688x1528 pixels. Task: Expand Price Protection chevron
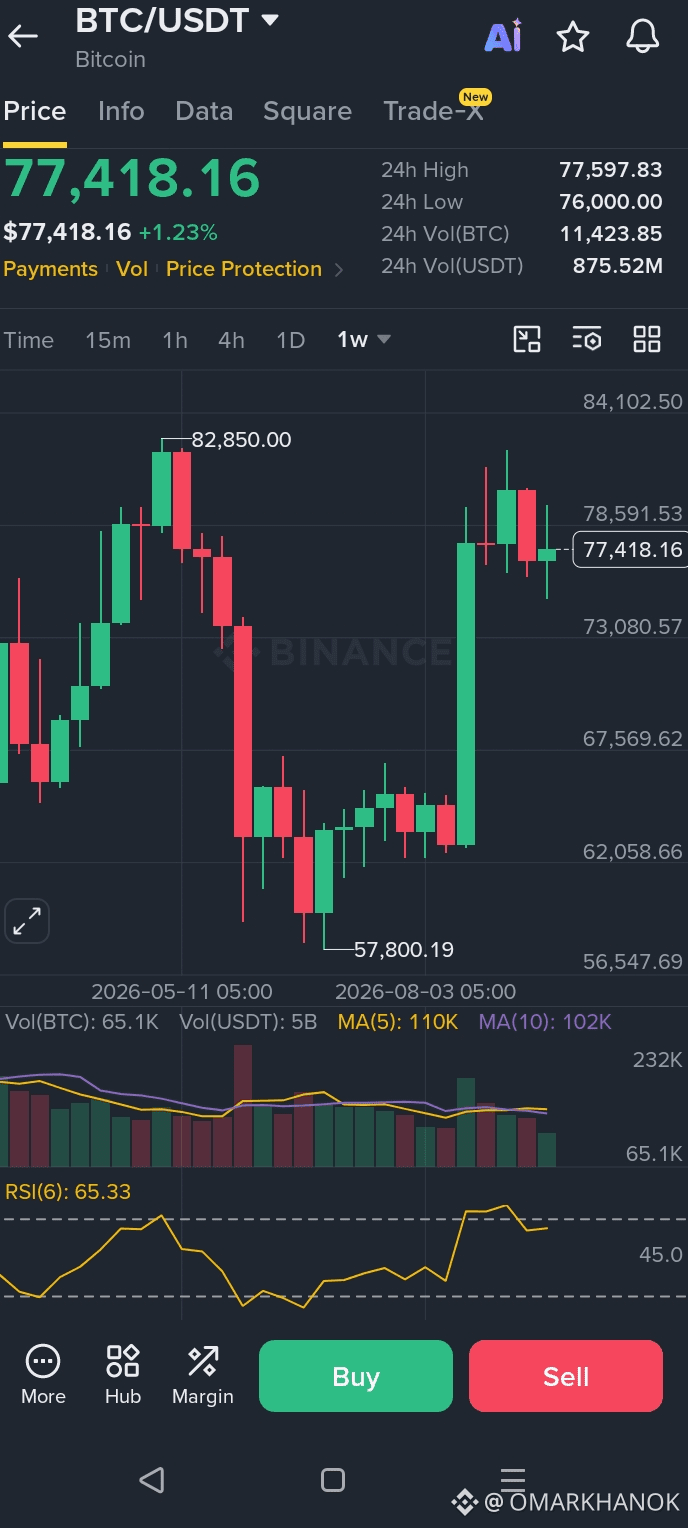339,269
